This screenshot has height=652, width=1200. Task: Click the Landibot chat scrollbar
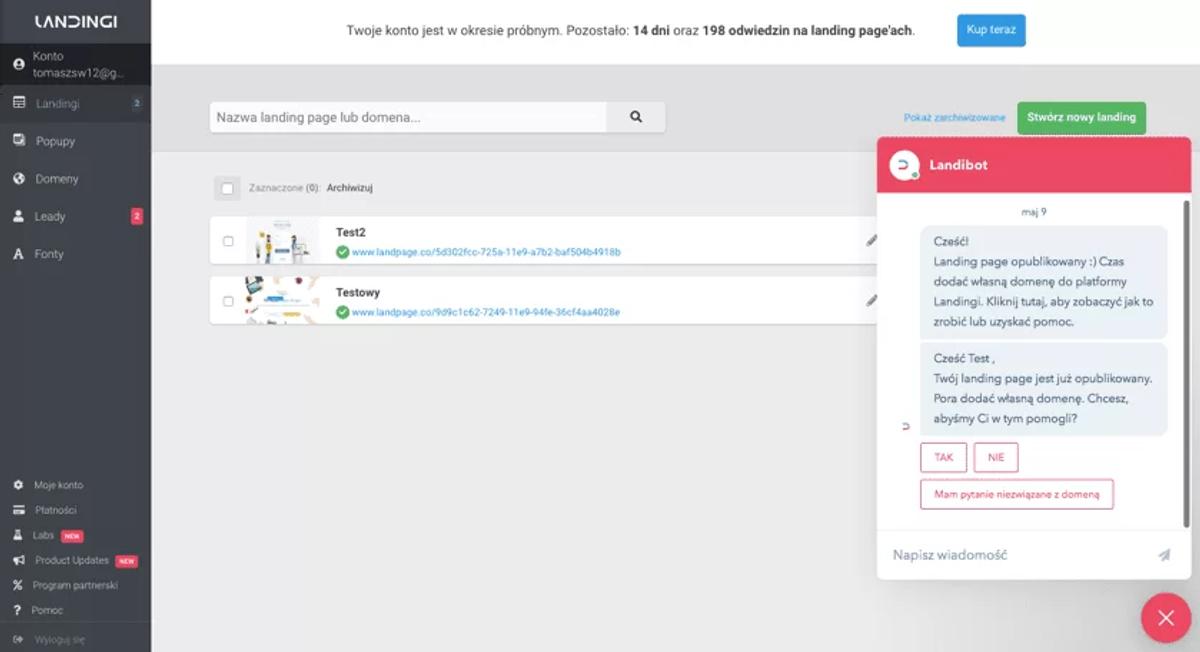click(1186, 362)
